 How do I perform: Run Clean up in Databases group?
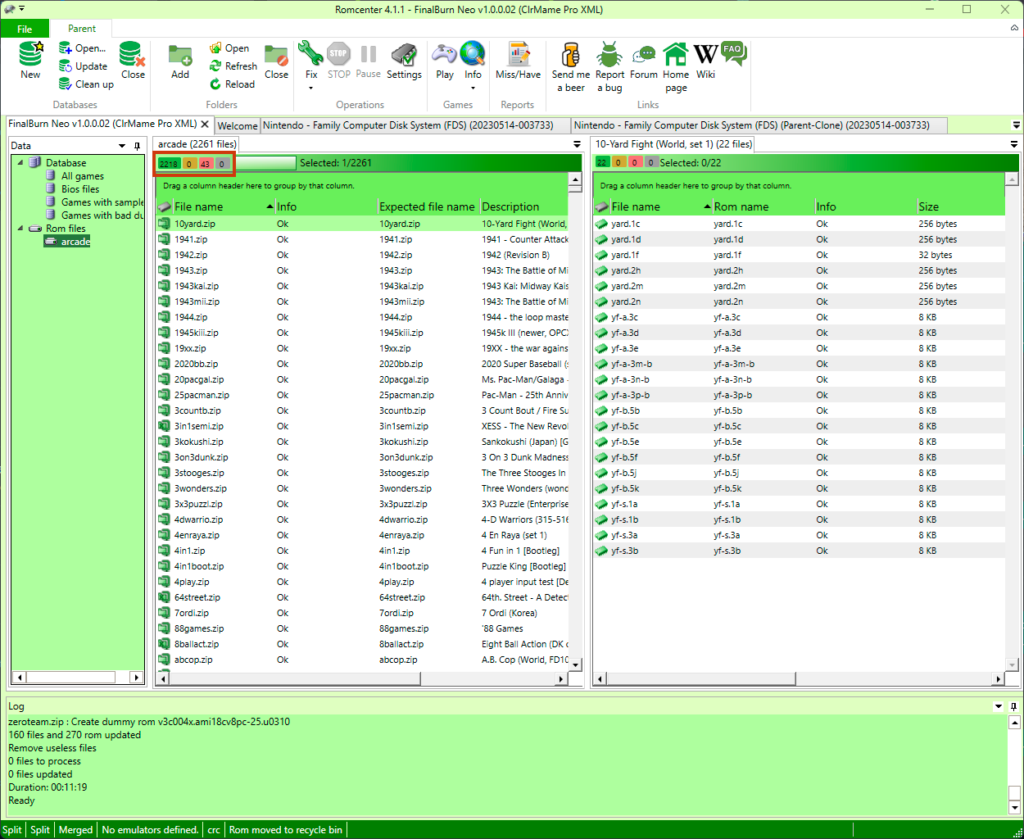tap(86, 84)
